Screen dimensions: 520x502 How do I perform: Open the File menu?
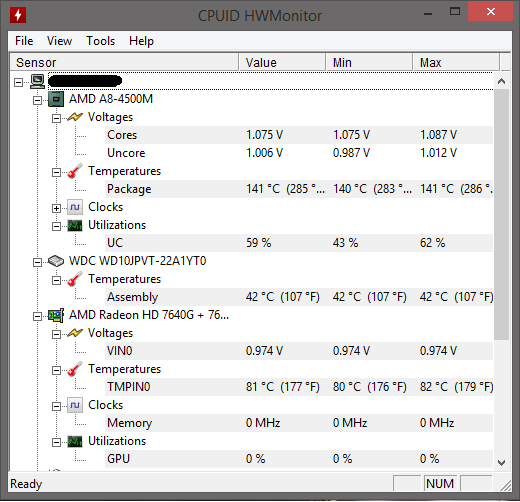pyautogui.click(x=24, y=41)
